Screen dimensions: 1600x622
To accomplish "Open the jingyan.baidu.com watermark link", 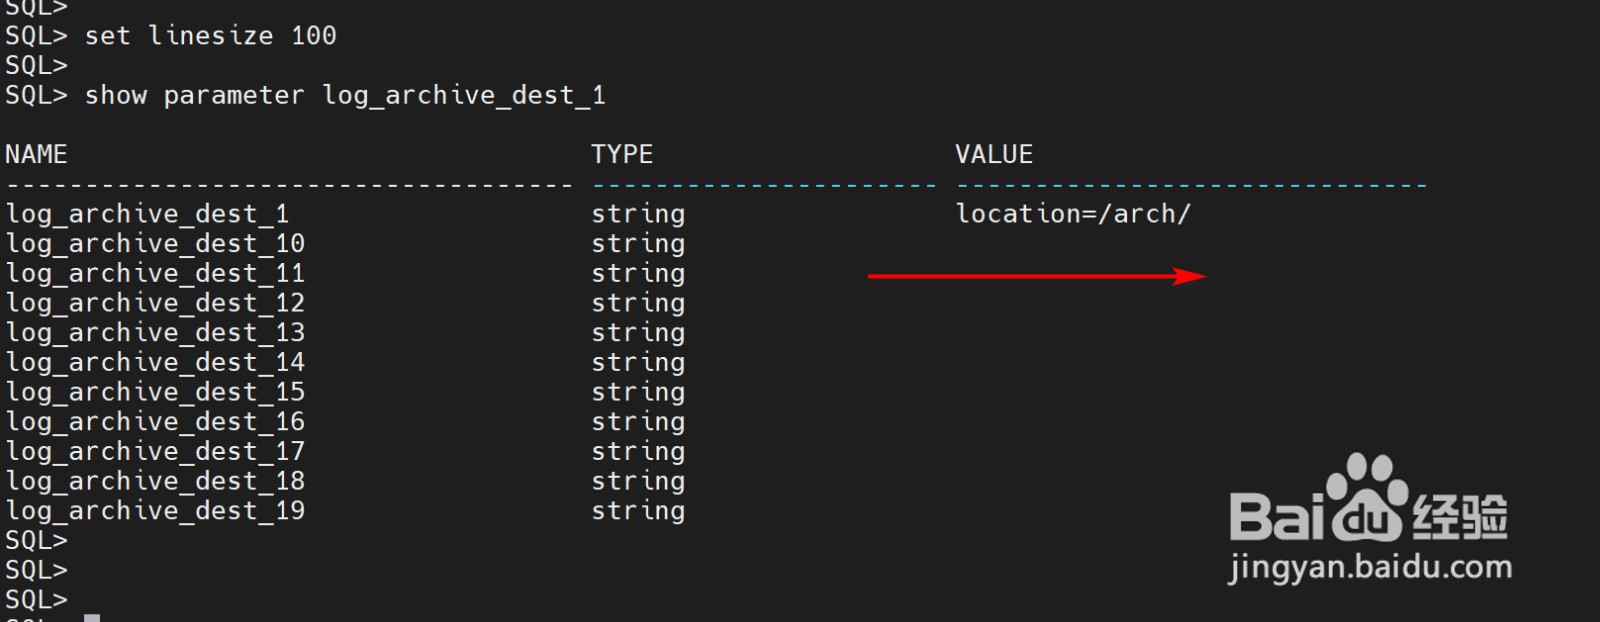I will pos(1370,567).
